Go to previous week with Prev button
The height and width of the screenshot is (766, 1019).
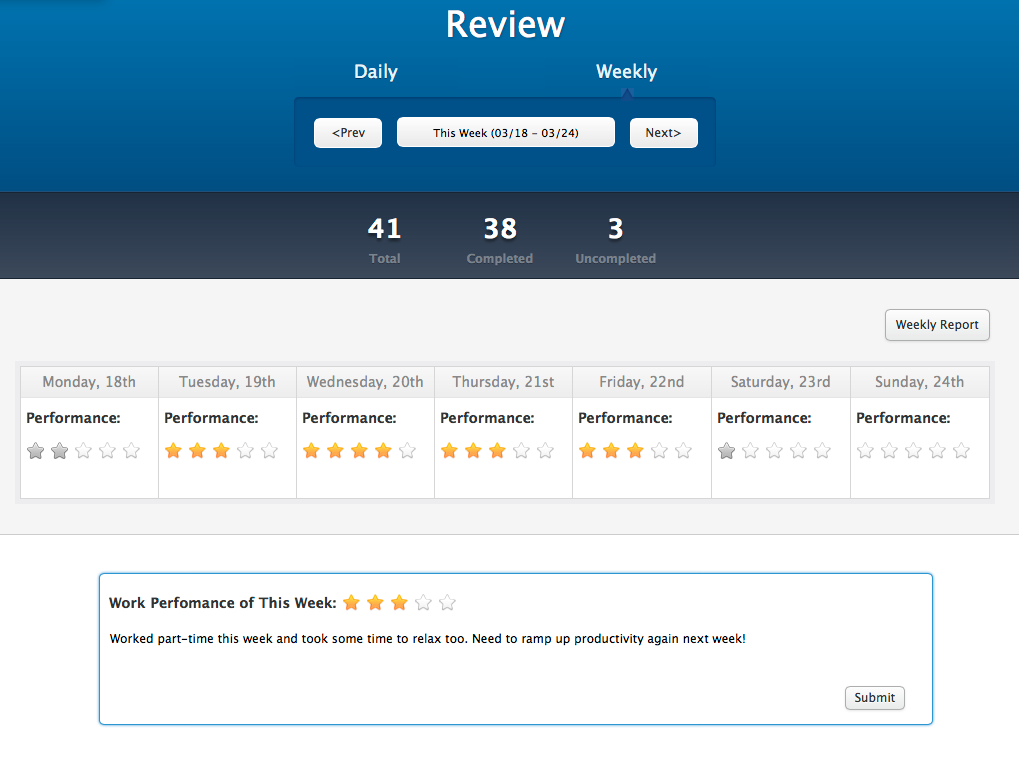[x=348, y=133]
